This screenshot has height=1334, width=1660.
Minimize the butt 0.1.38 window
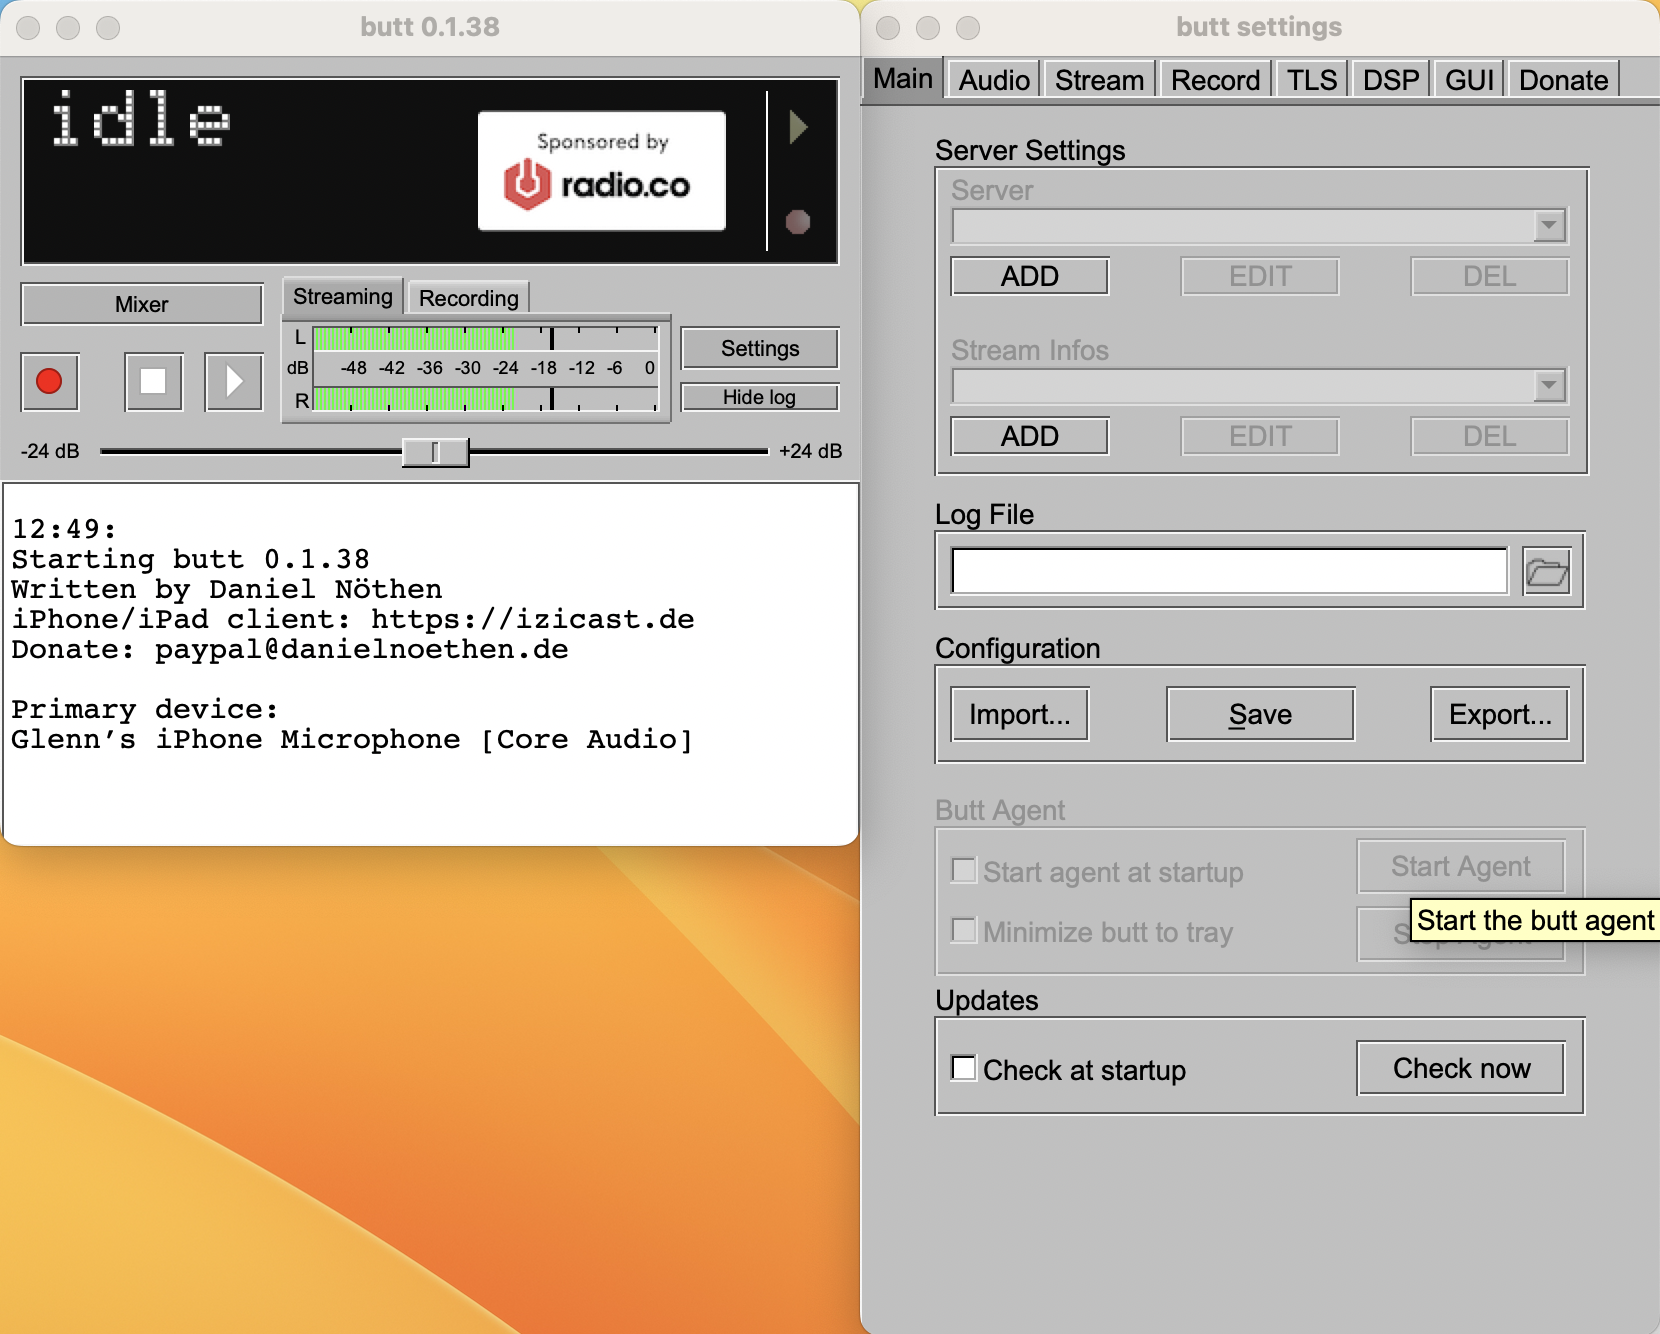coord(68,27)
